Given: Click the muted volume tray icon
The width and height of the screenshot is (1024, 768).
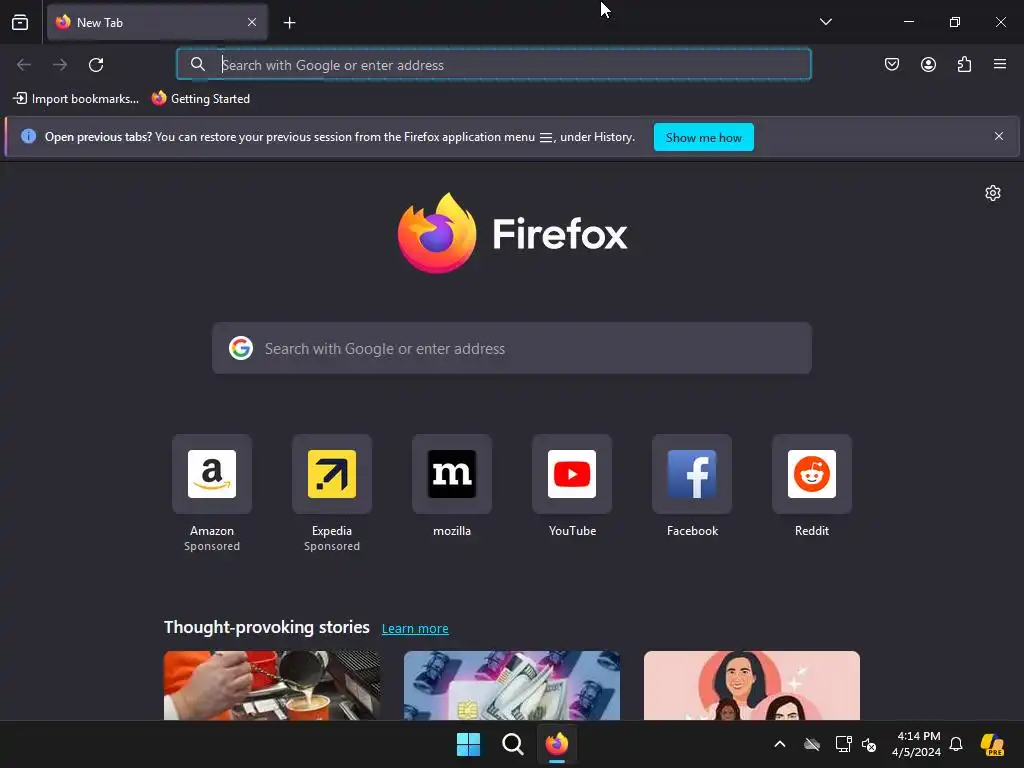Looking at the screenshot, I should 869,744.
